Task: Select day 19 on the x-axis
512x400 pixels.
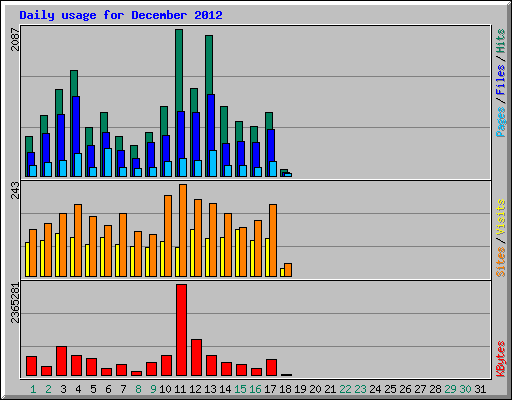Action: tap(300, 389)
